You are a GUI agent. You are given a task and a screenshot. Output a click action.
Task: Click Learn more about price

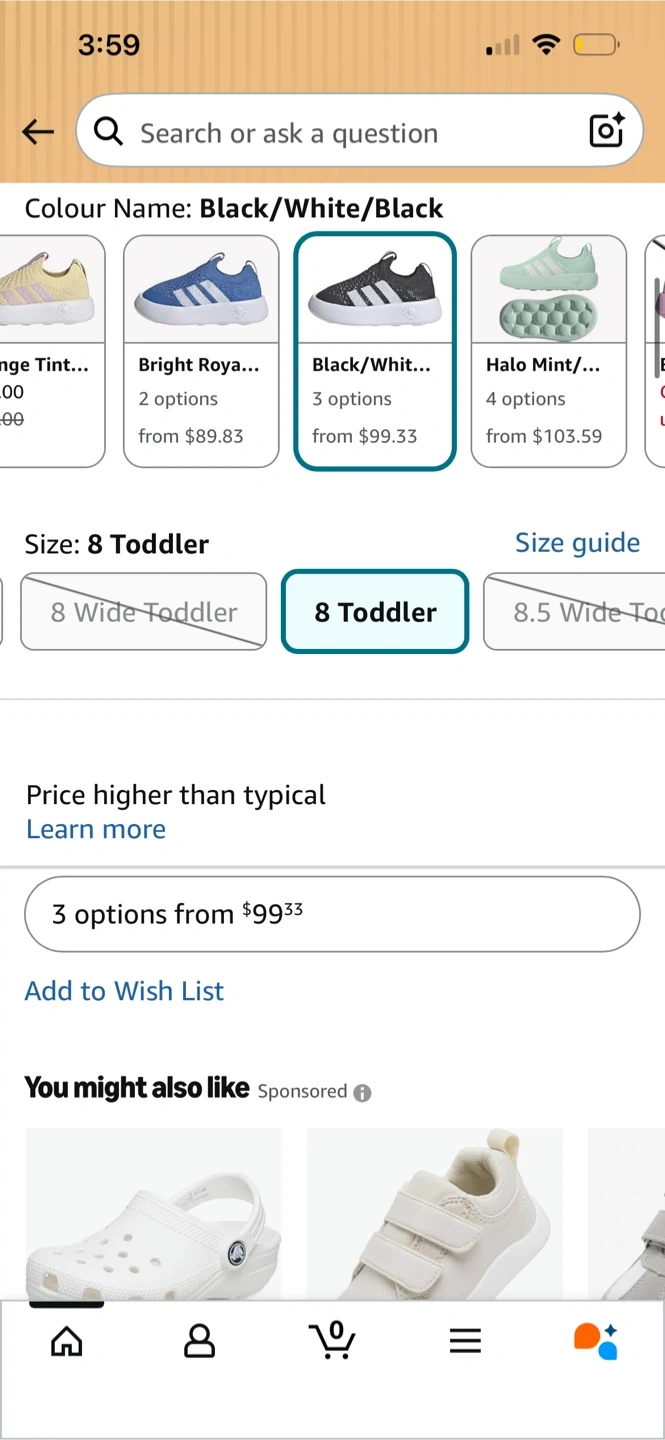96,829
